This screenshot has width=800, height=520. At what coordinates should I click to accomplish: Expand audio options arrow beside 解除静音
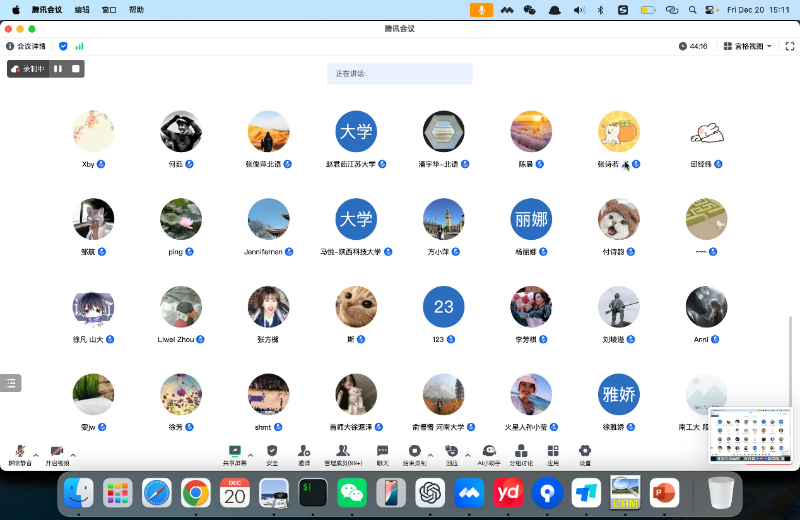click(x=36, y=455)
